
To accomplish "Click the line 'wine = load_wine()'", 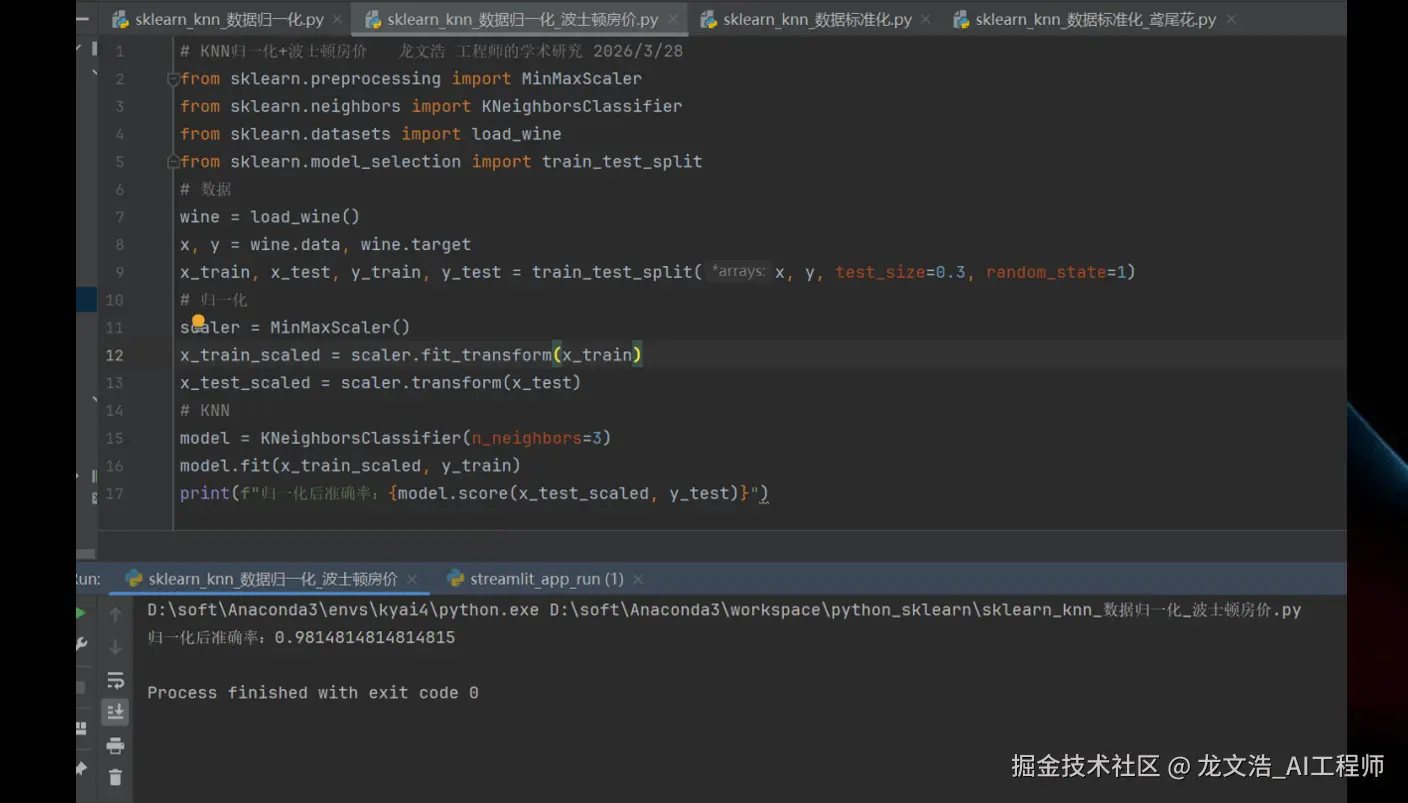I will click(270, 216).
